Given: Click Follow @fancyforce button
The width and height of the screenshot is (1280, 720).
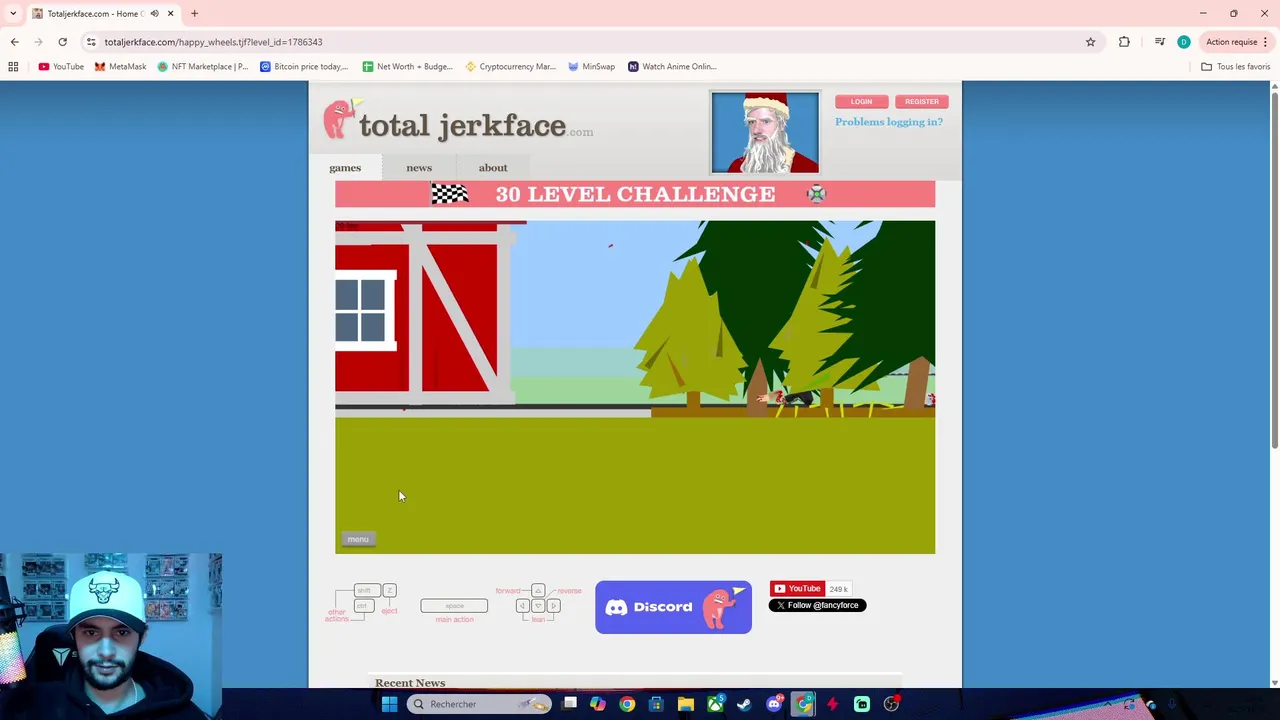Looking at the screenshot, I should point(817,605).
